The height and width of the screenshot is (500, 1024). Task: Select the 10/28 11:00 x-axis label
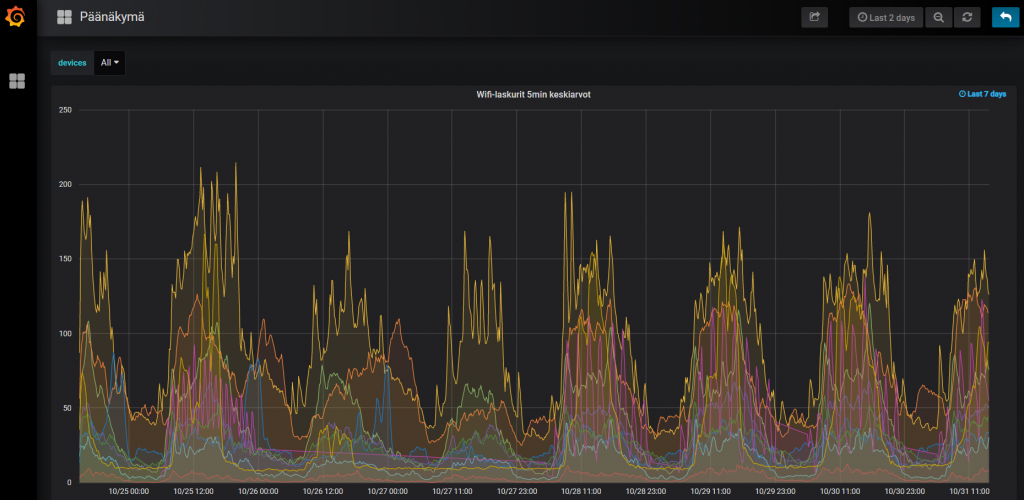(582, 491)
